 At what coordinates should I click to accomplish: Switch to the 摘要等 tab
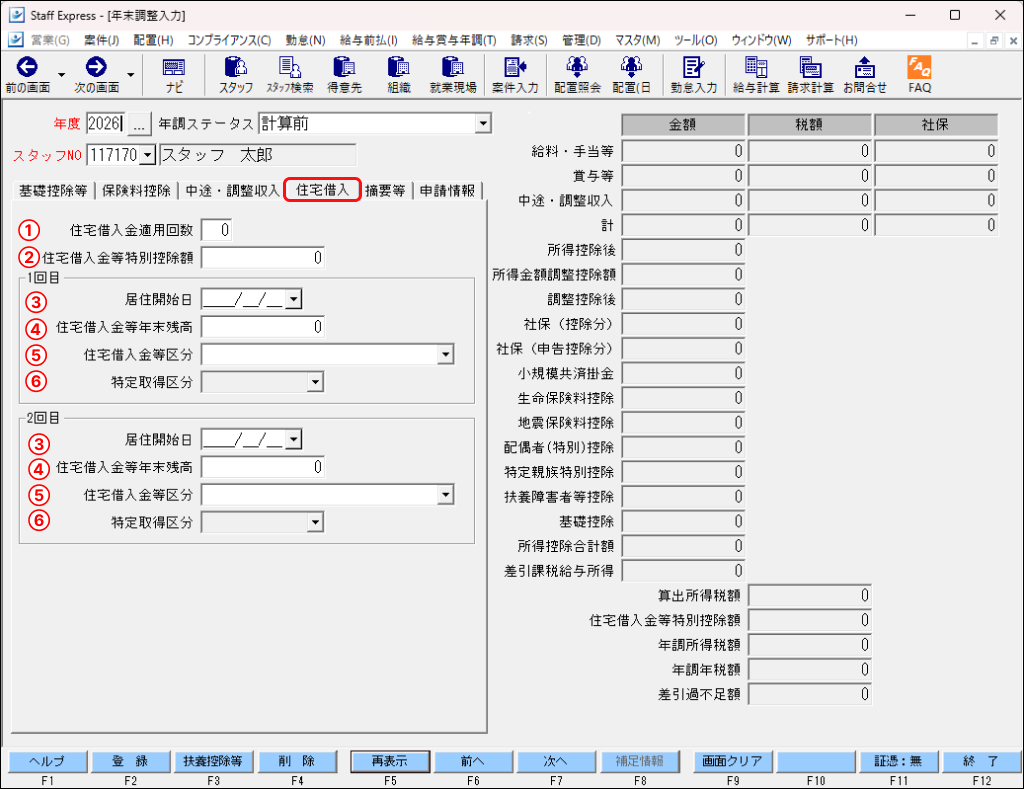click(x=385, y=191)
